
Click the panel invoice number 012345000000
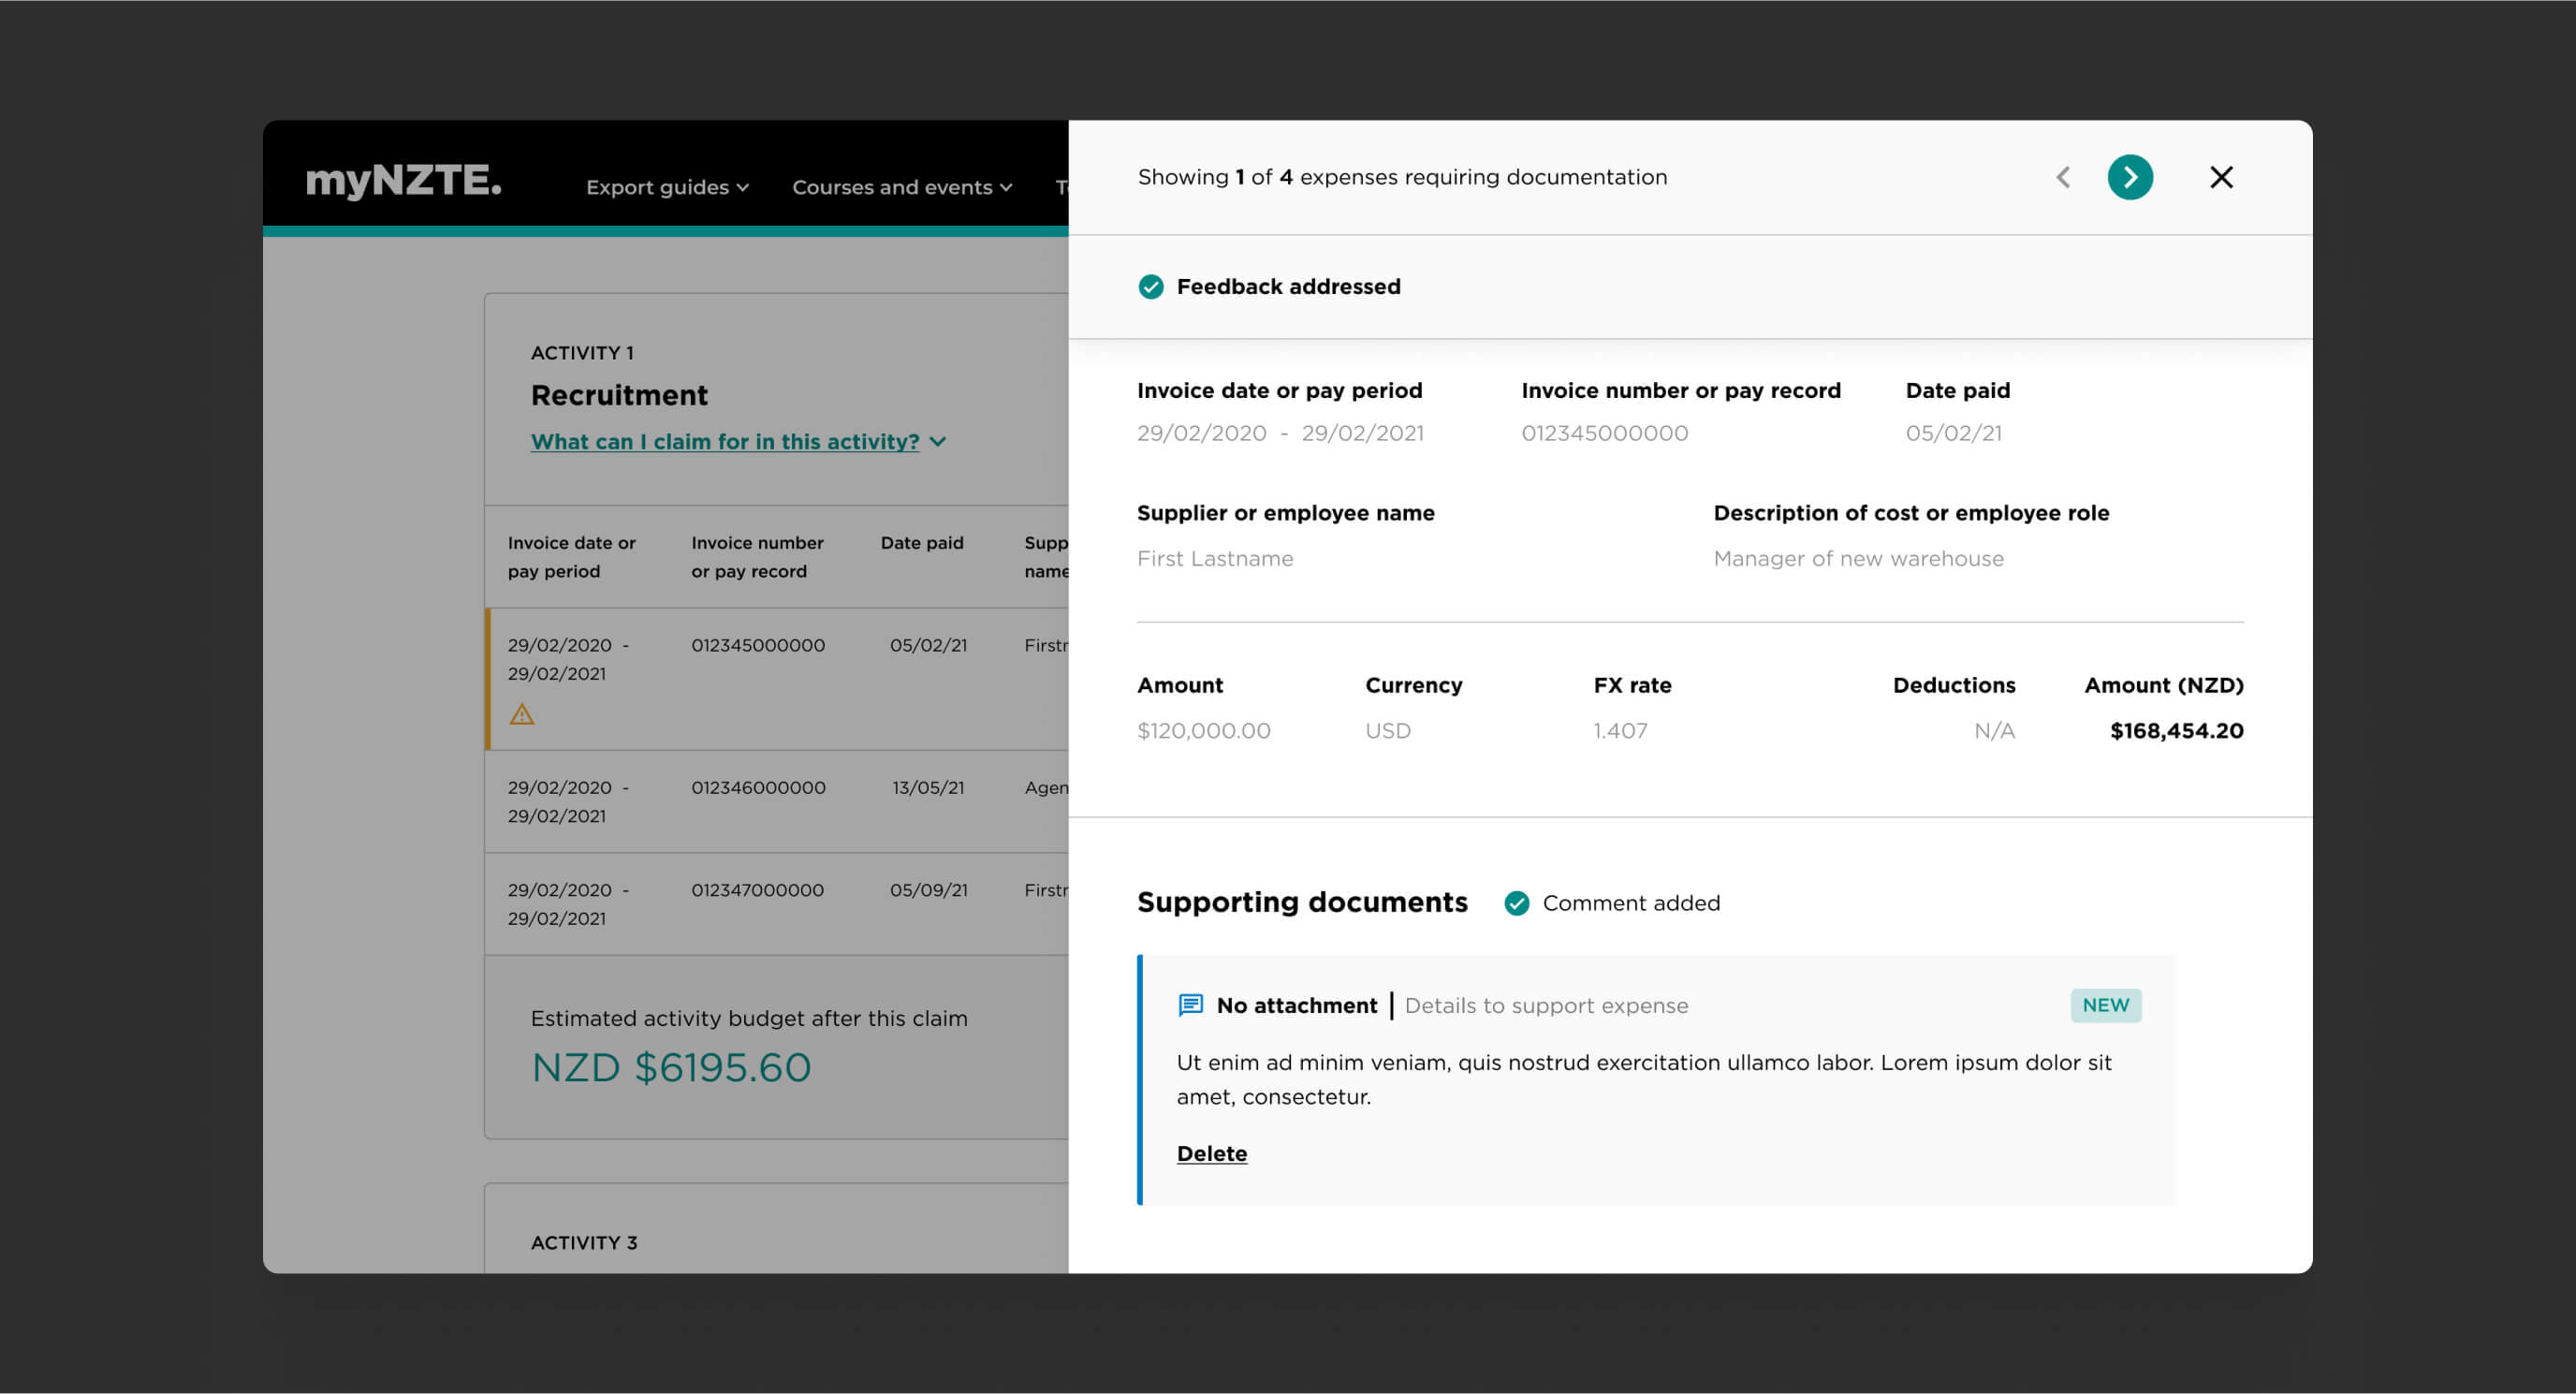coord(1605,433)
